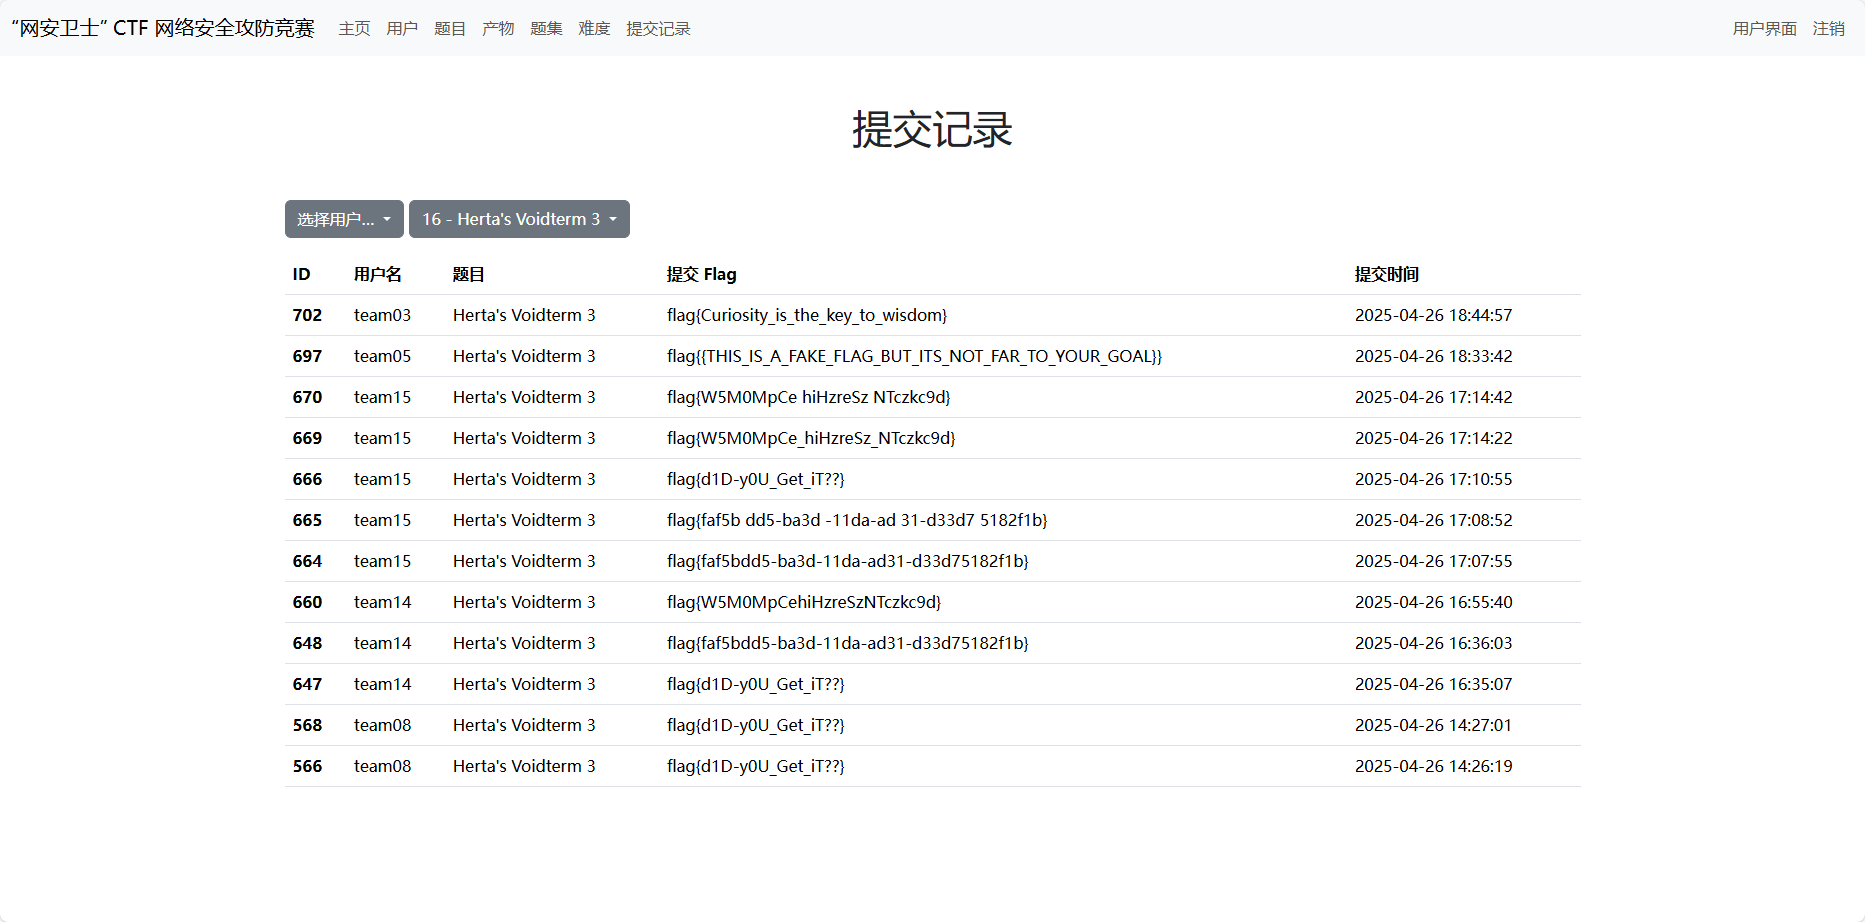Switch to 用户界面 via top-right link

point(1764,29)
